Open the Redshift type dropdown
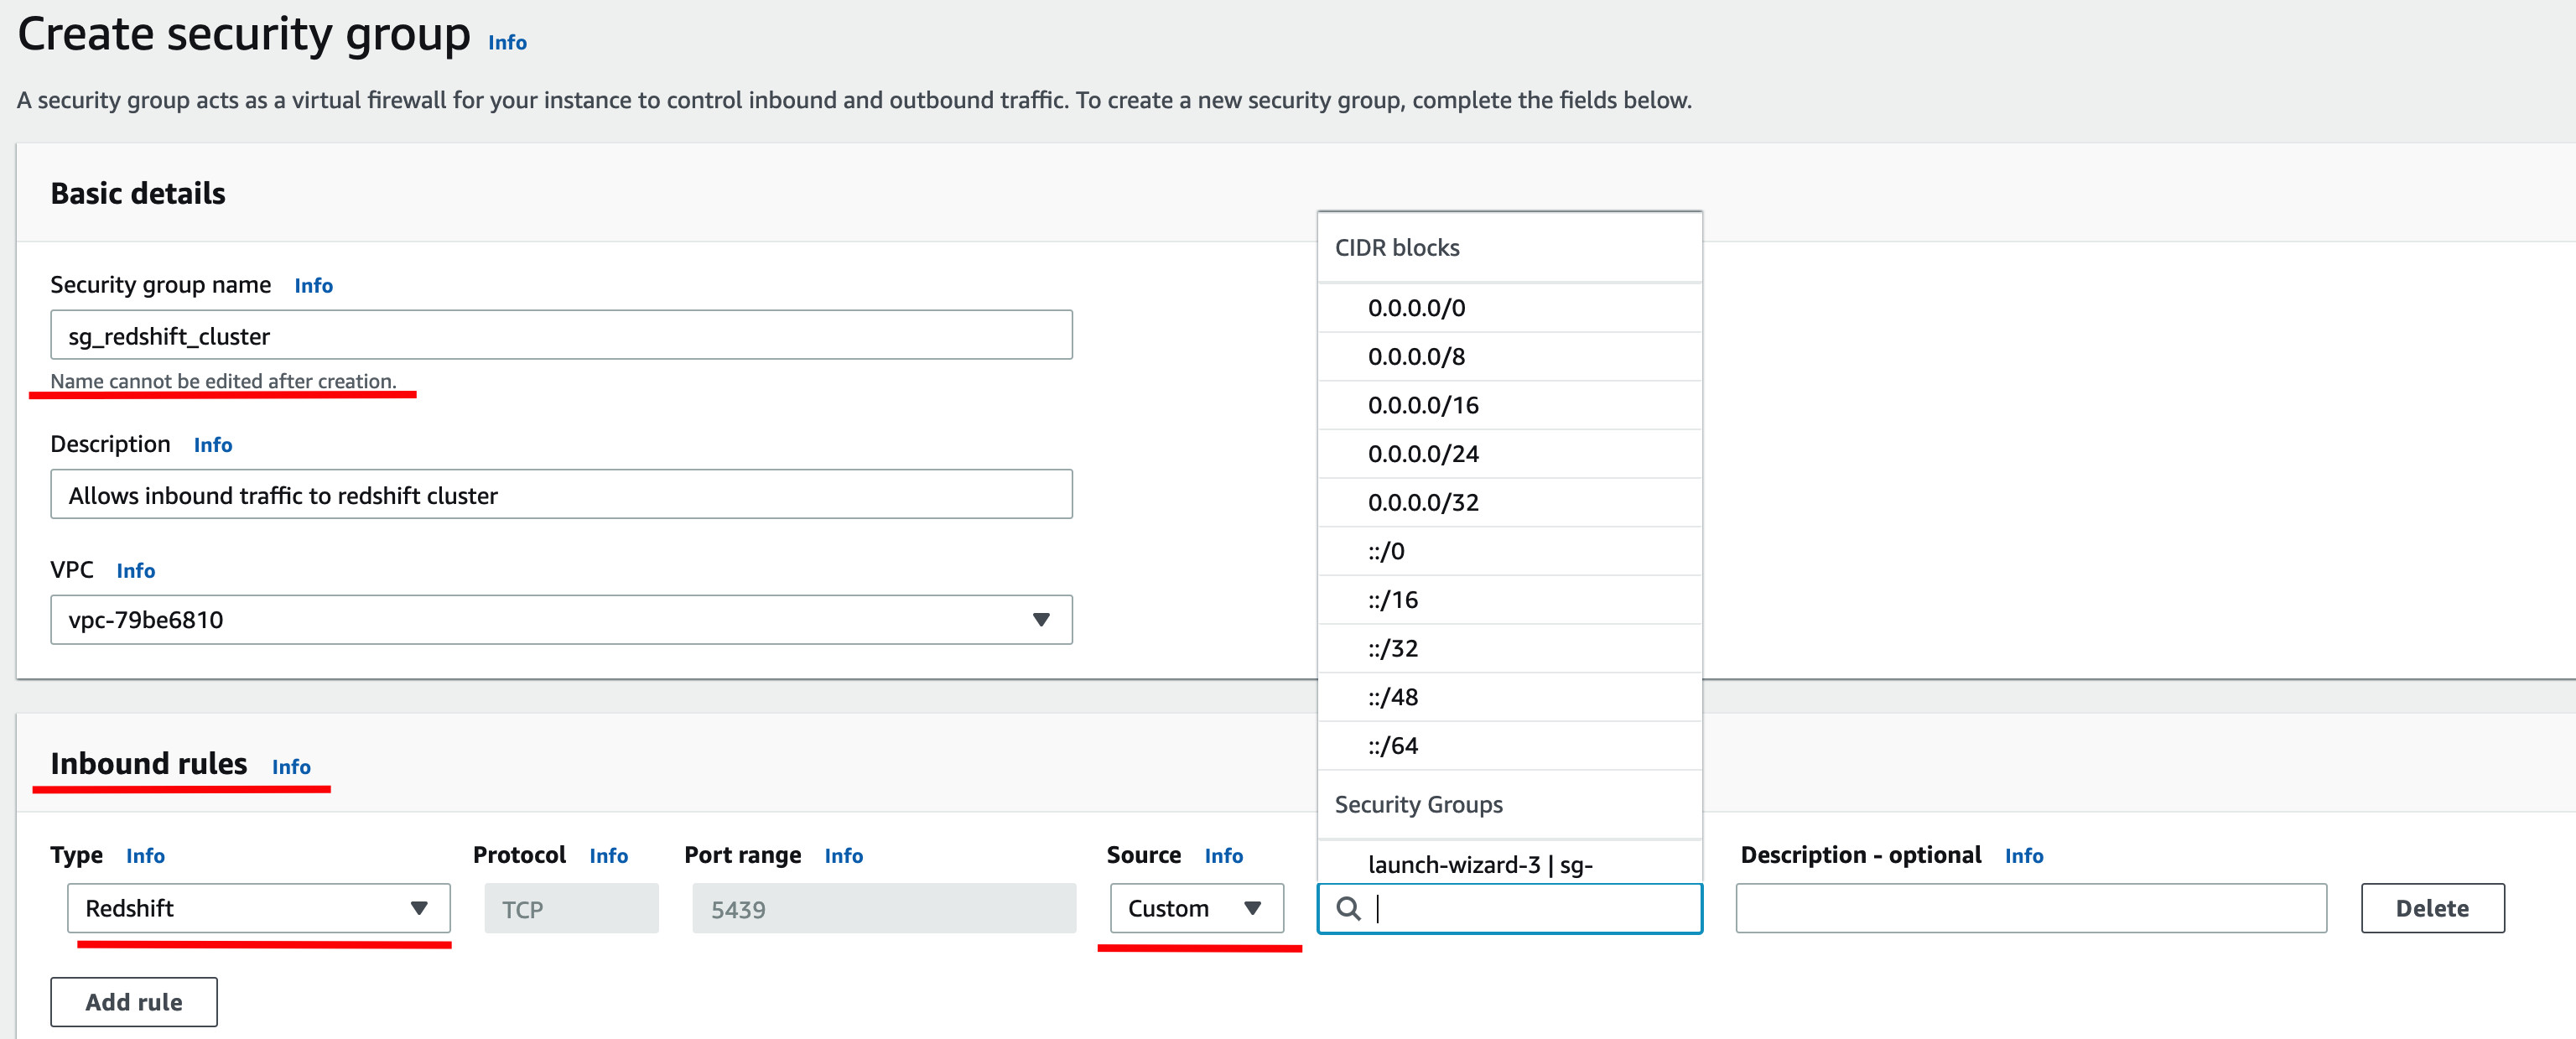This screenshot has height=1039, width=2576. click(259, 908)
